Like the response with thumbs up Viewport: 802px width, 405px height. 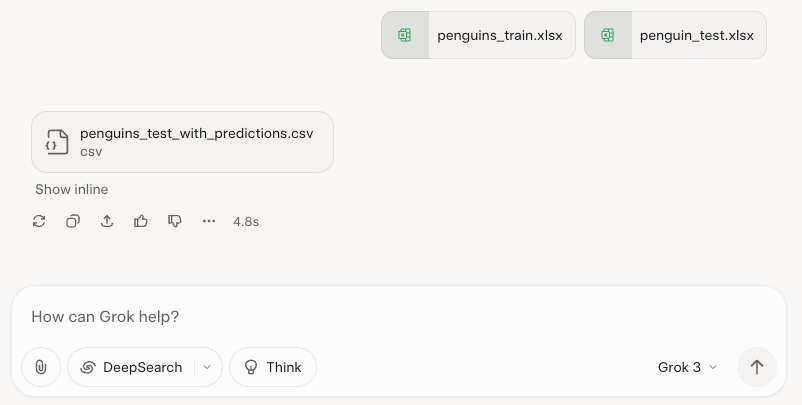(141, 221)
